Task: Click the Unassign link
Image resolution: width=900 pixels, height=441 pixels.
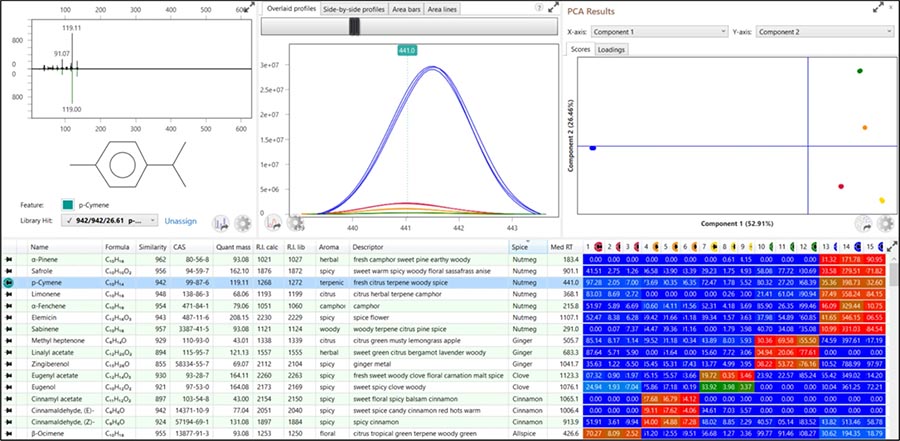Action: click(x=181, y=220)
